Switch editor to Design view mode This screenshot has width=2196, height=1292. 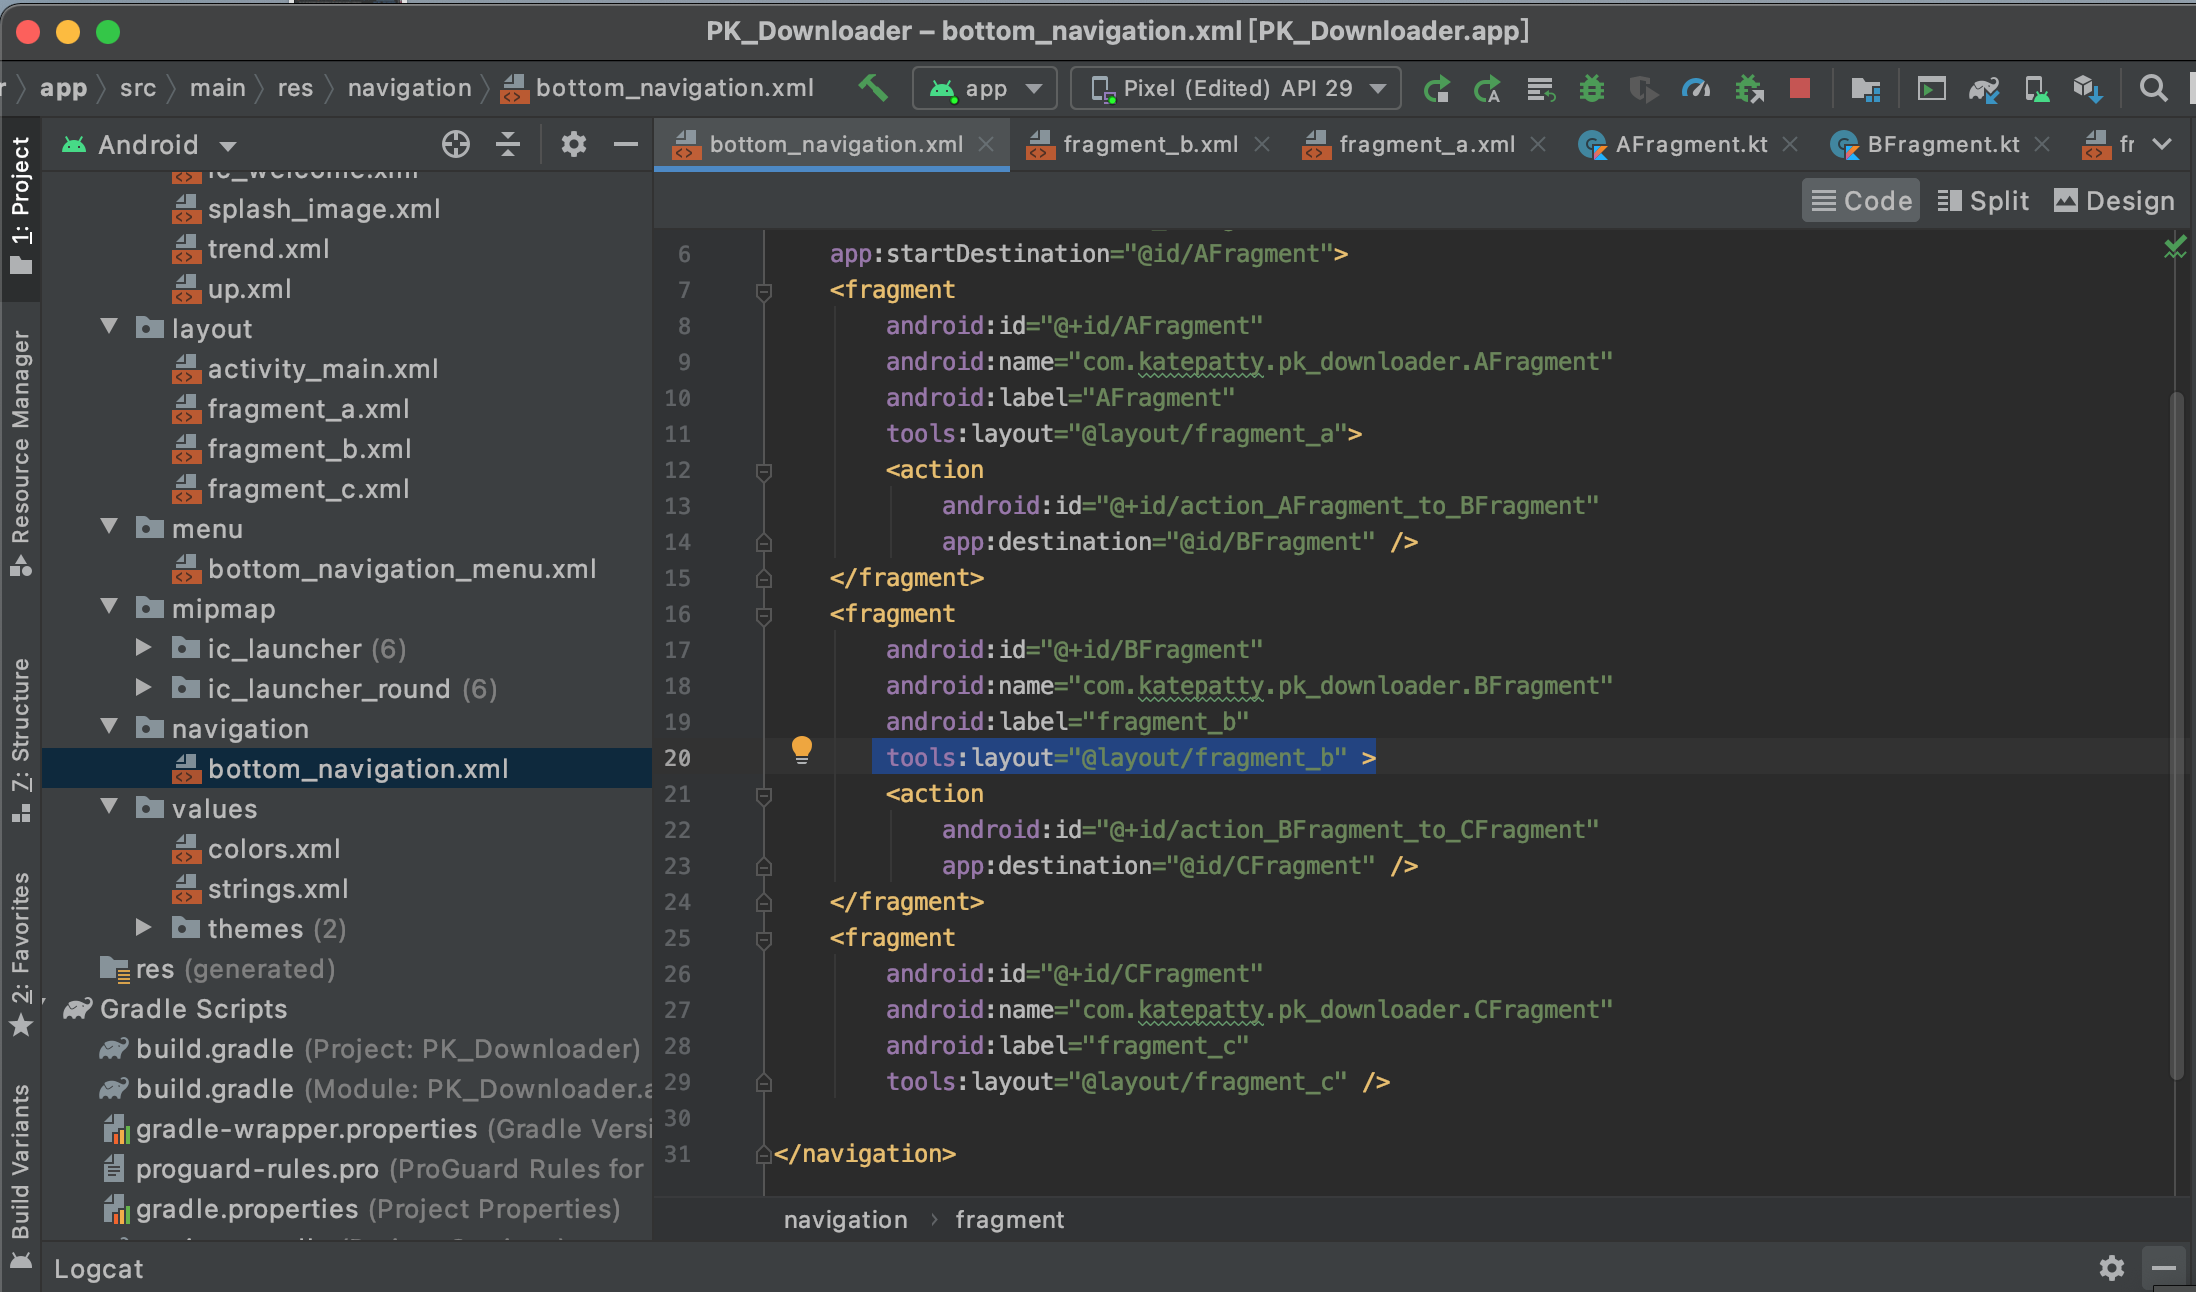tap(2114, 201)
